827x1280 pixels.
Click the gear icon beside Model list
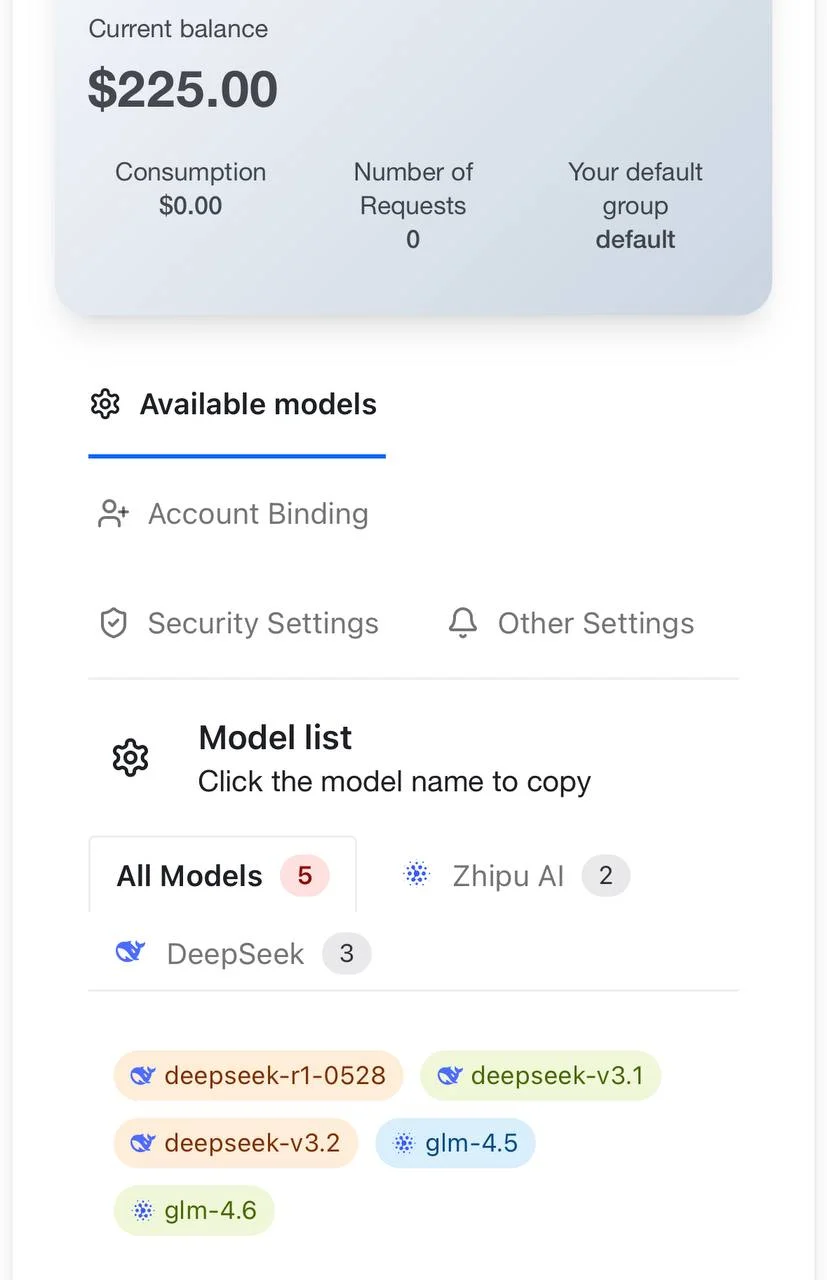click(x=130, y=758)
